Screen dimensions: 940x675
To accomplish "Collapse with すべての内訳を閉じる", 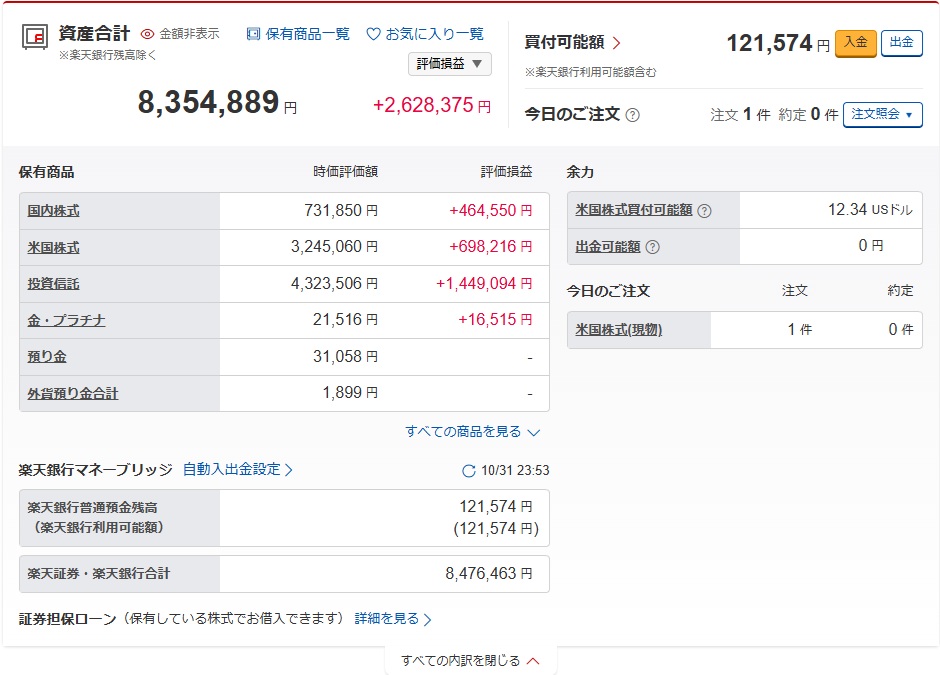I will (x=470, y=660).
